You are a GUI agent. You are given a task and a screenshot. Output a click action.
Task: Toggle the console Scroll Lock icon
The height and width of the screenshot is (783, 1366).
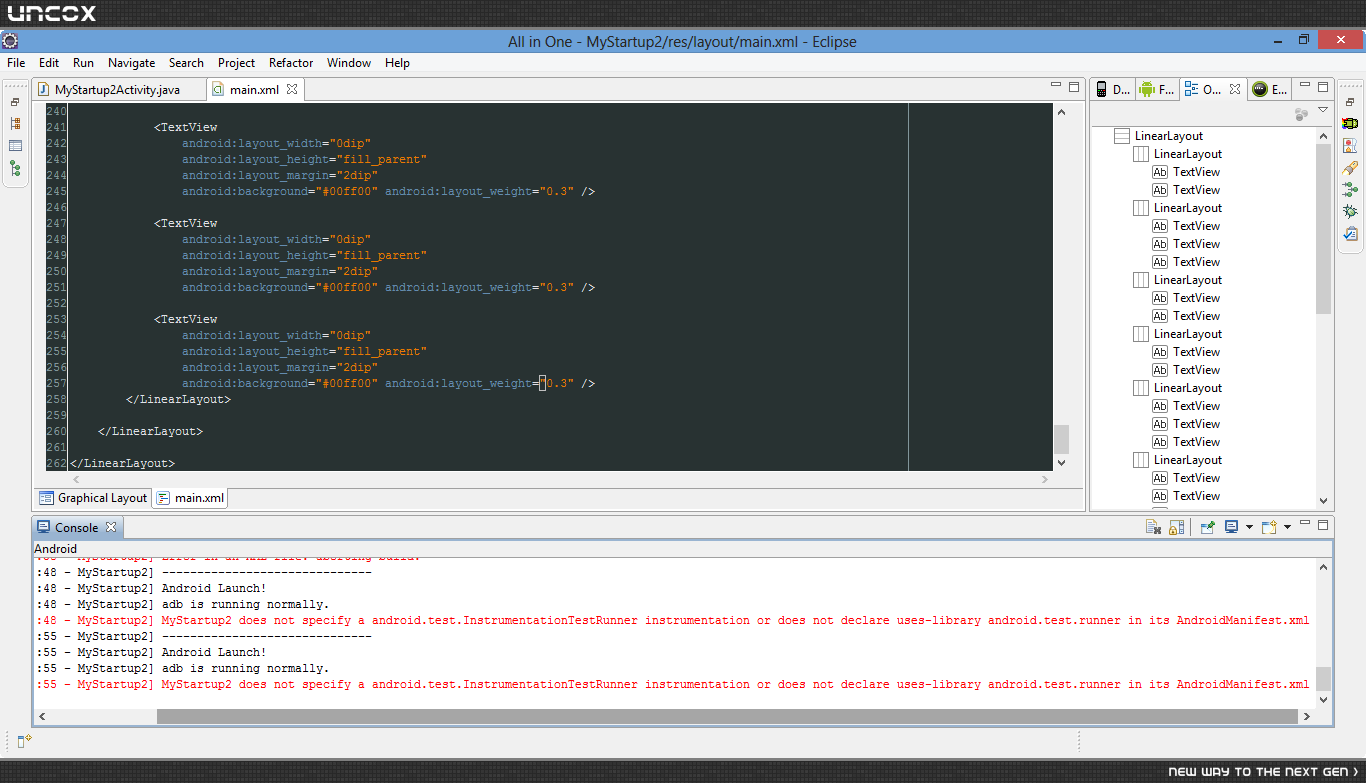tap(1176, 527)
